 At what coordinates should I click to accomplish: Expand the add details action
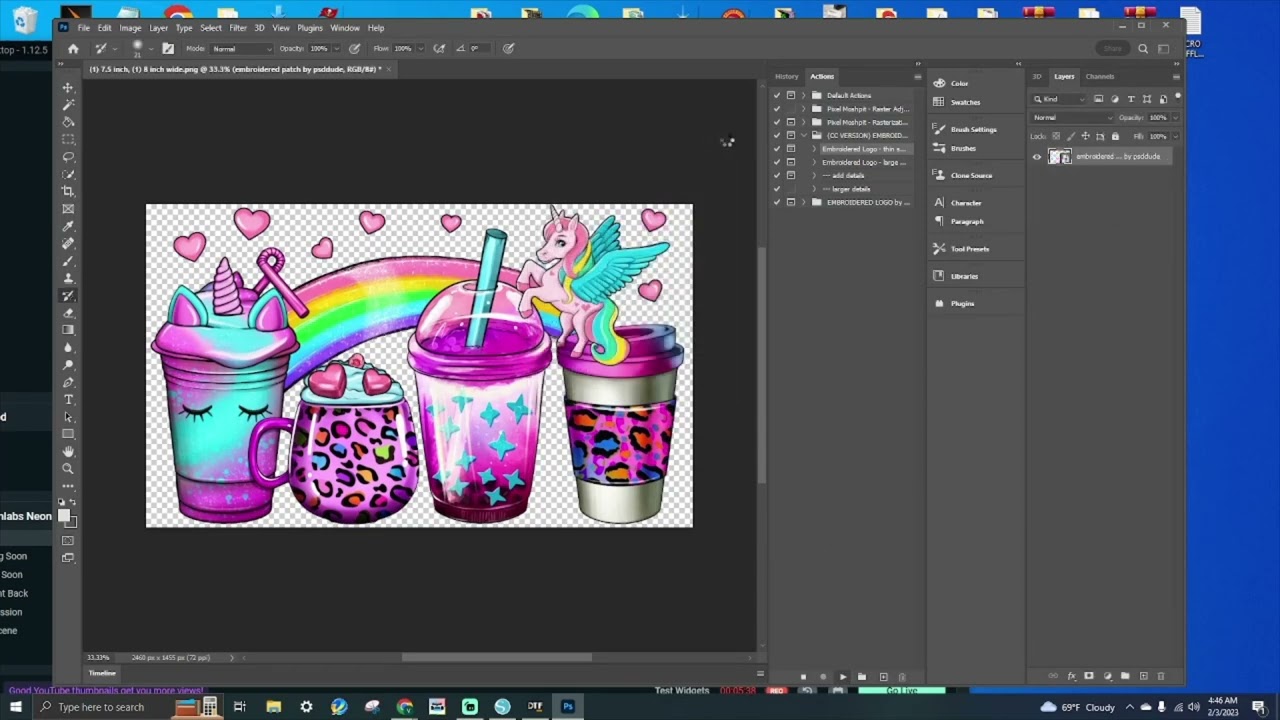[x=814, y=176]
